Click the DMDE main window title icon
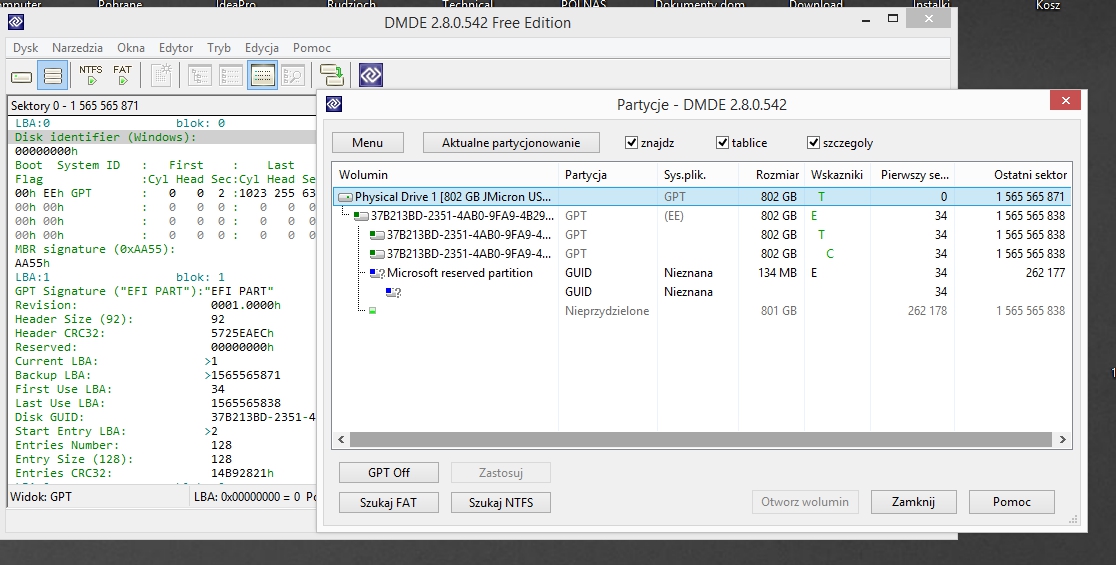The width and height of the screenshot is (1116, 565). tap(16, 22)
